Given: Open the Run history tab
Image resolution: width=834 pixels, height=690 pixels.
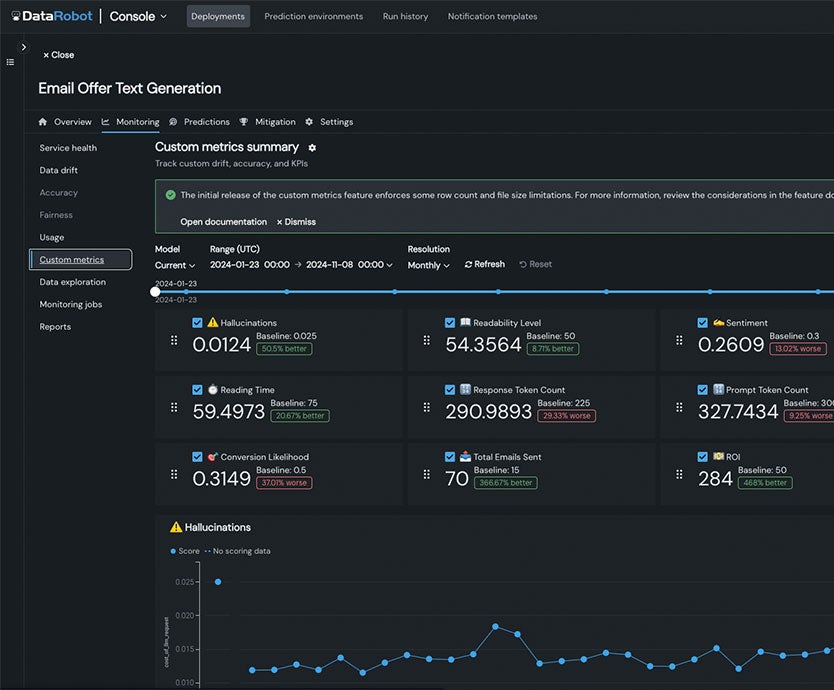Looking at the screenshot, I should click(x=405, y=16).
